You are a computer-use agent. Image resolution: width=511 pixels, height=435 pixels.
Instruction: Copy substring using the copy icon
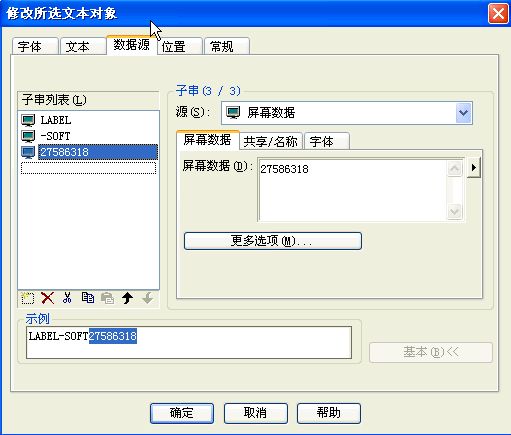pos(88,298)
